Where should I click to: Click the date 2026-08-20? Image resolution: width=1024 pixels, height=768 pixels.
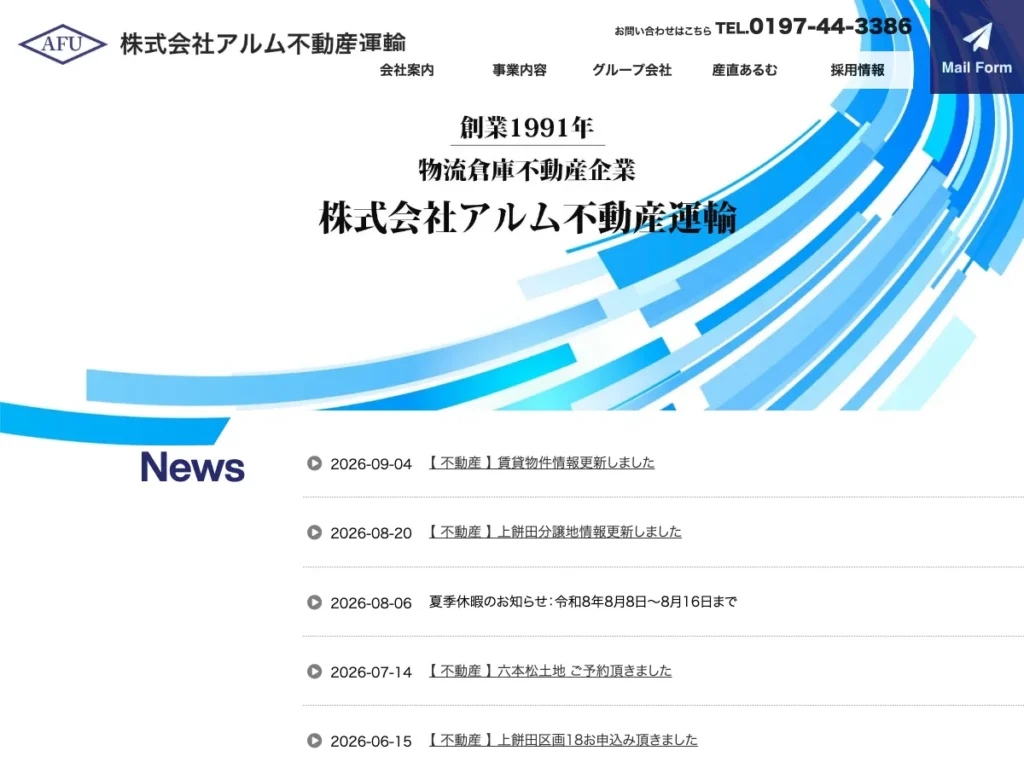(x=371, y=533)
